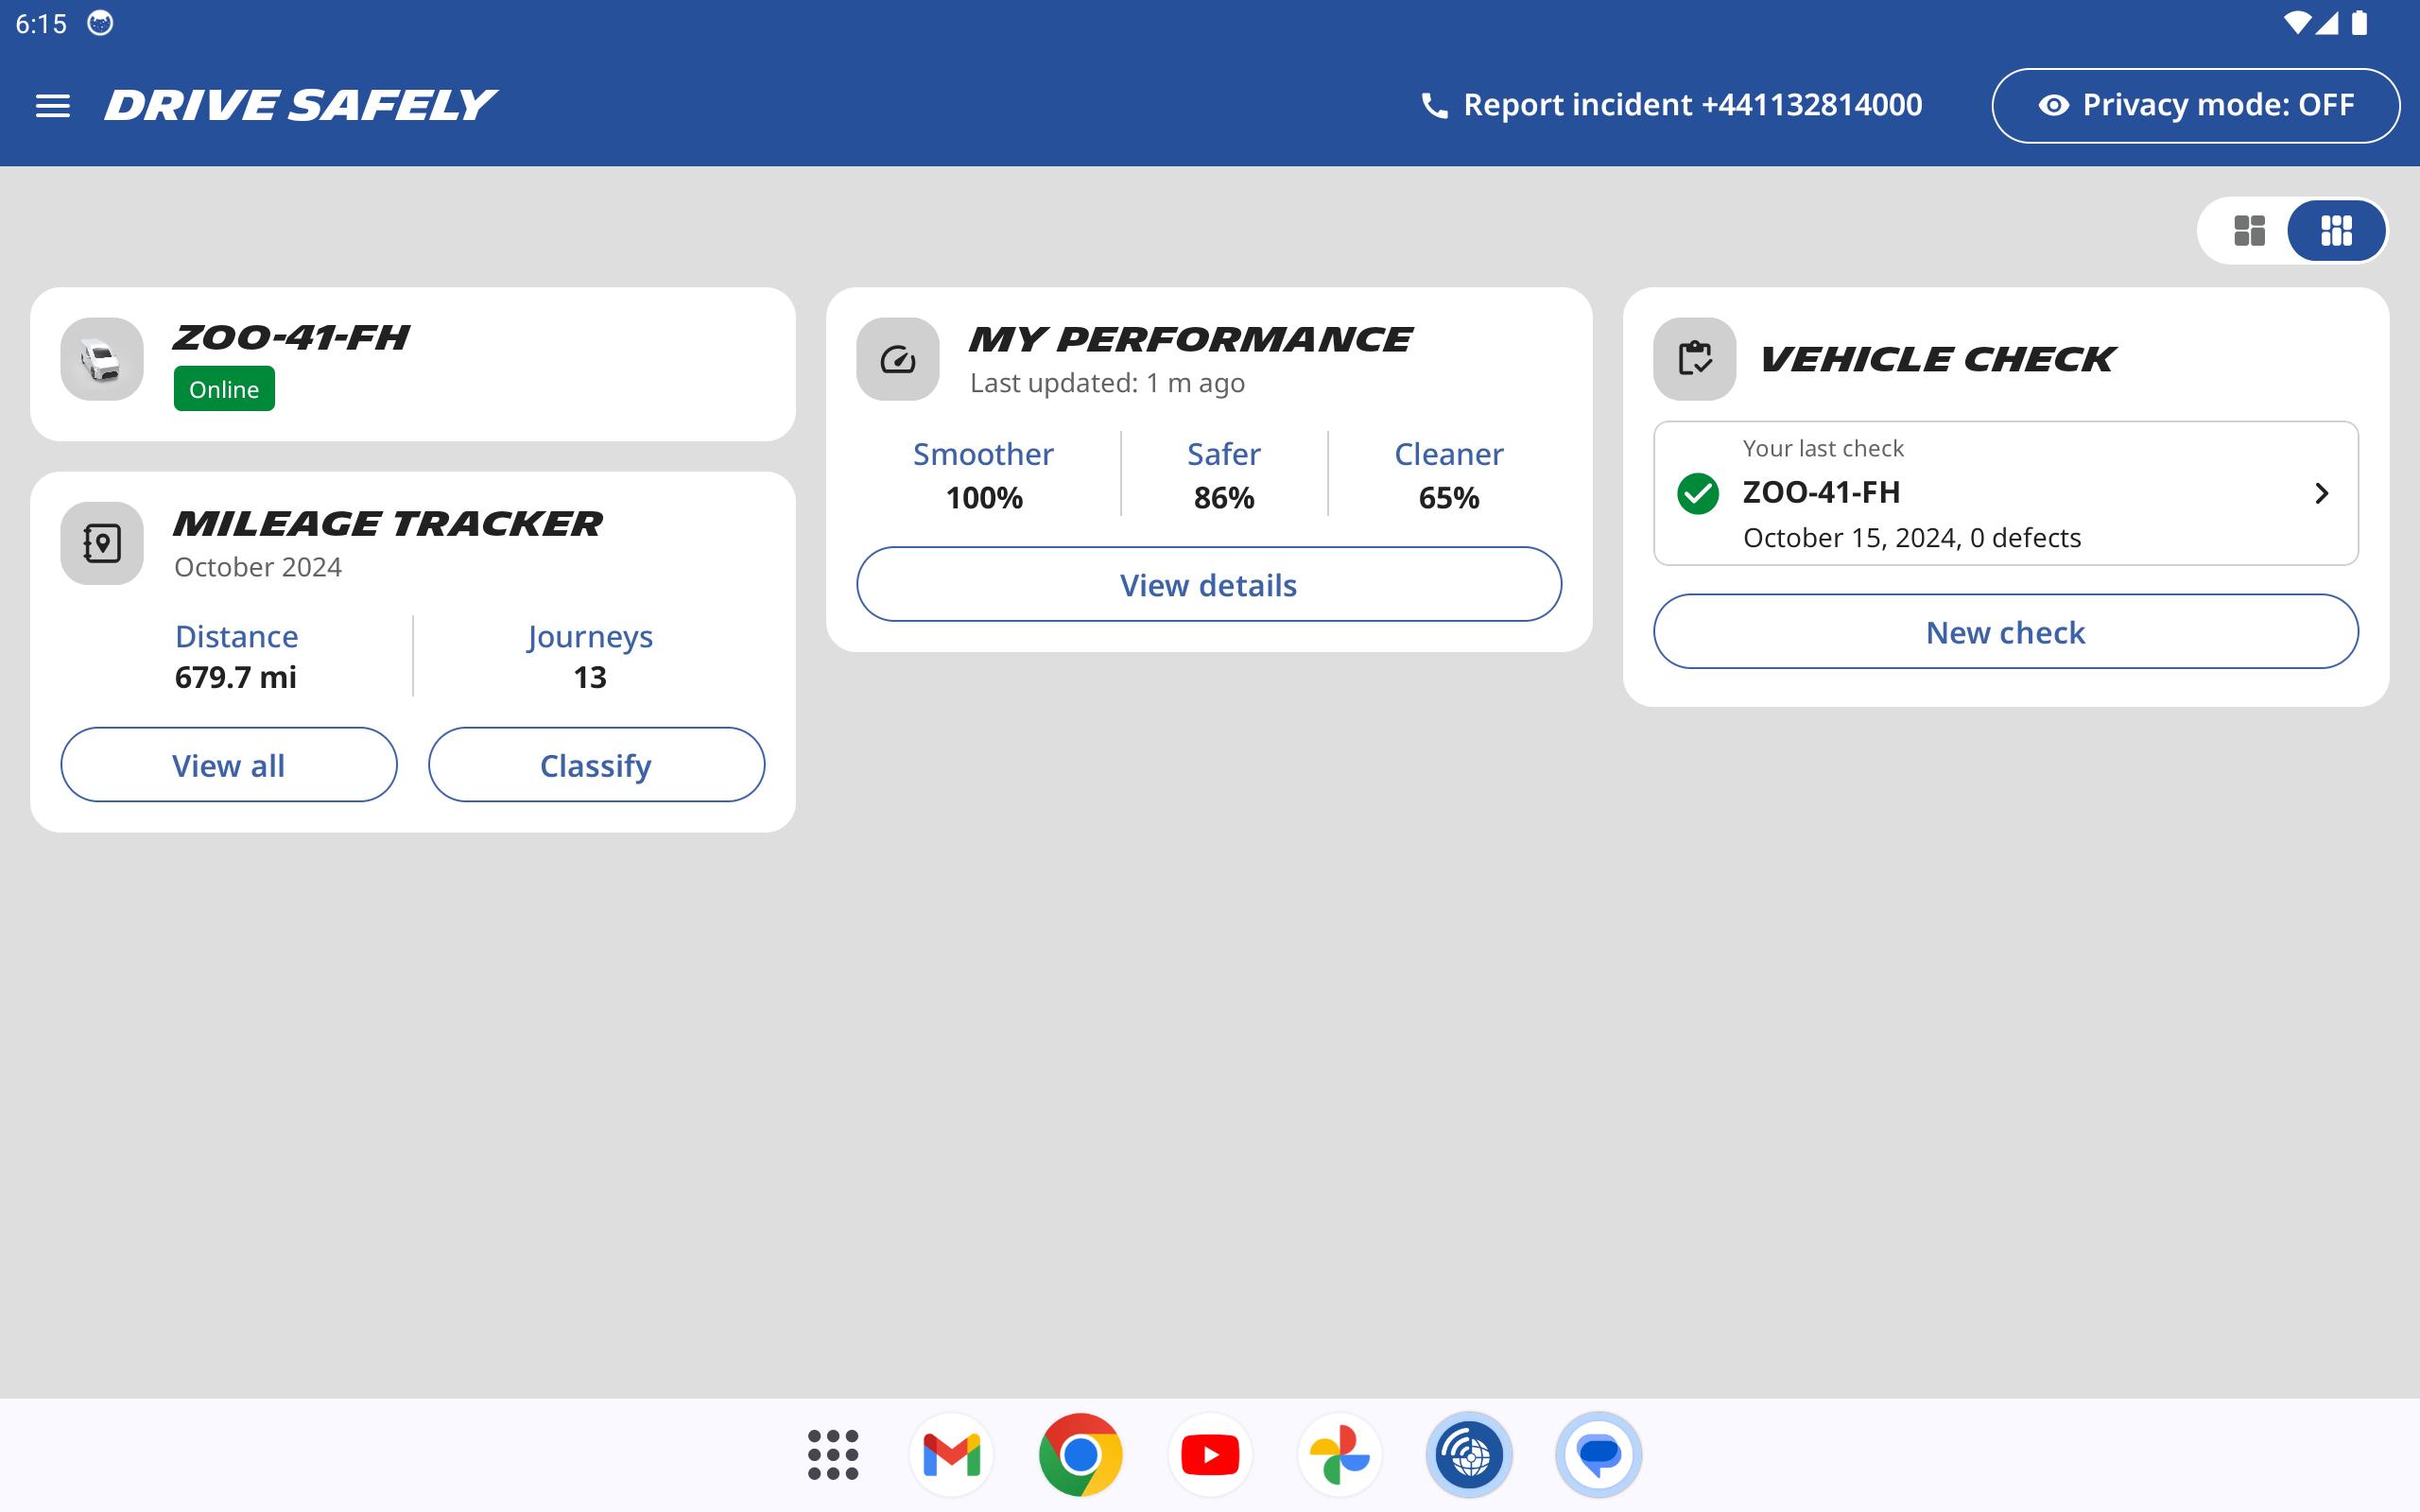2420x1512 pixels.
Task: Tap the Drive Safely logo
Action: 301,105
